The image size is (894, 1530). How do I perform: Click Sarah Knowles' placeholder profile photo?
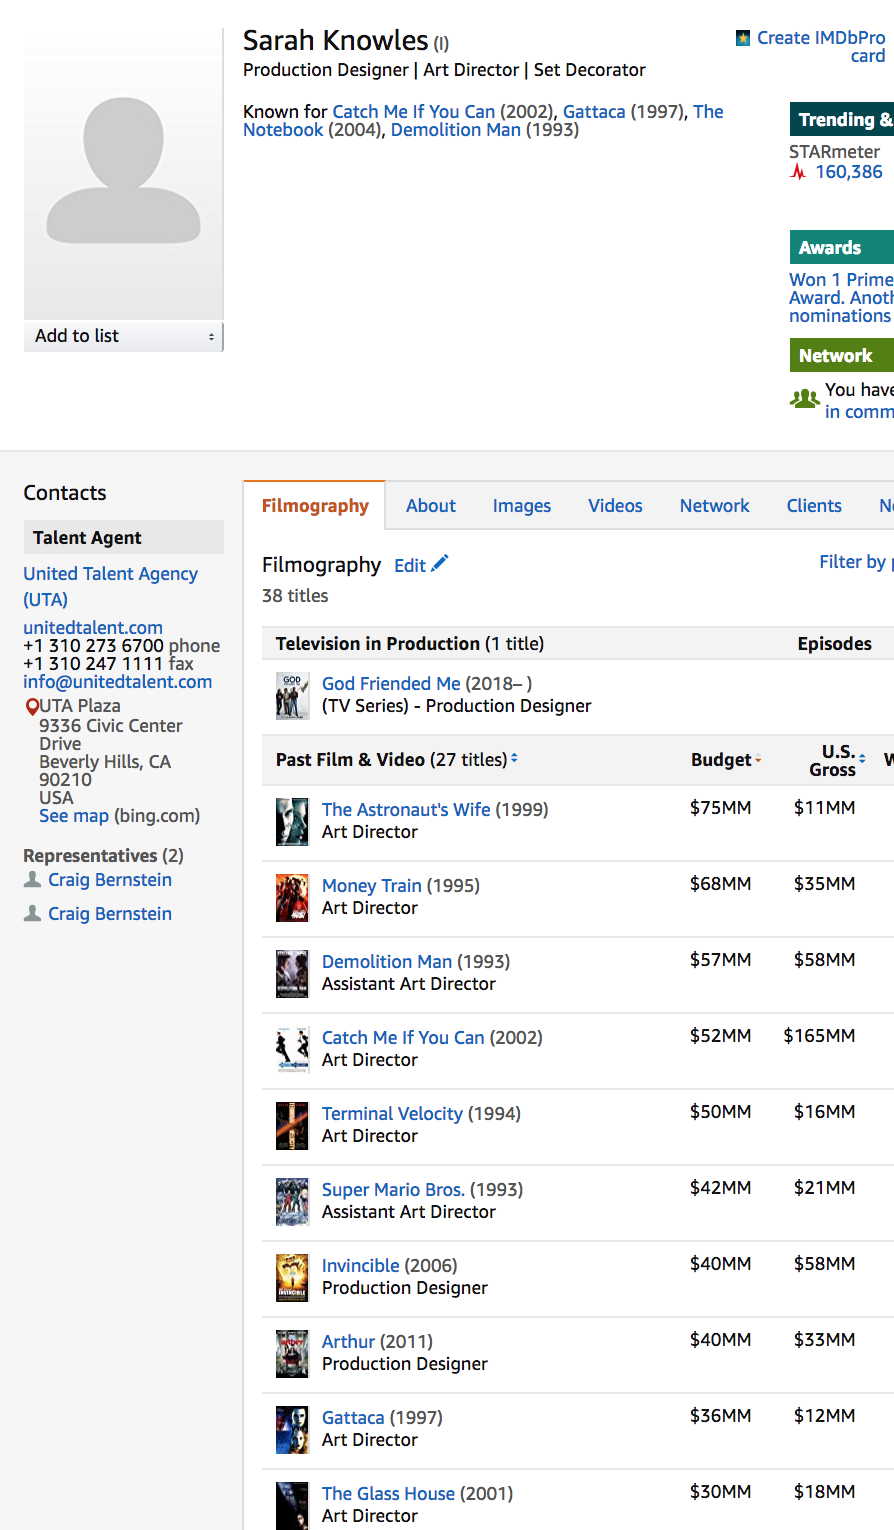pos(123,174)
